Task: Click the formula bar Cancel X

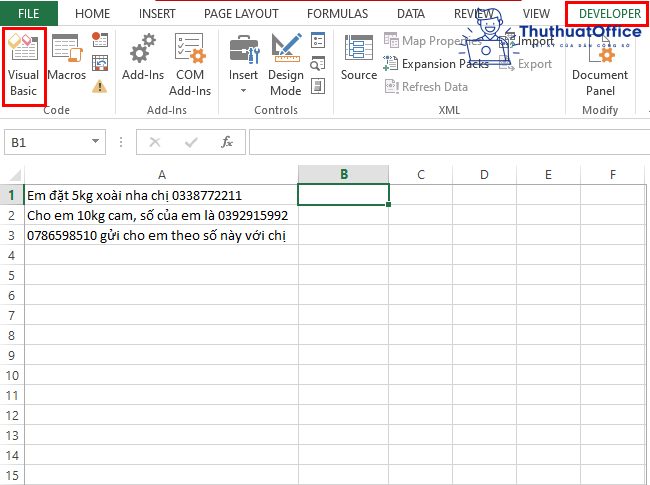Action: click(155, 142)
